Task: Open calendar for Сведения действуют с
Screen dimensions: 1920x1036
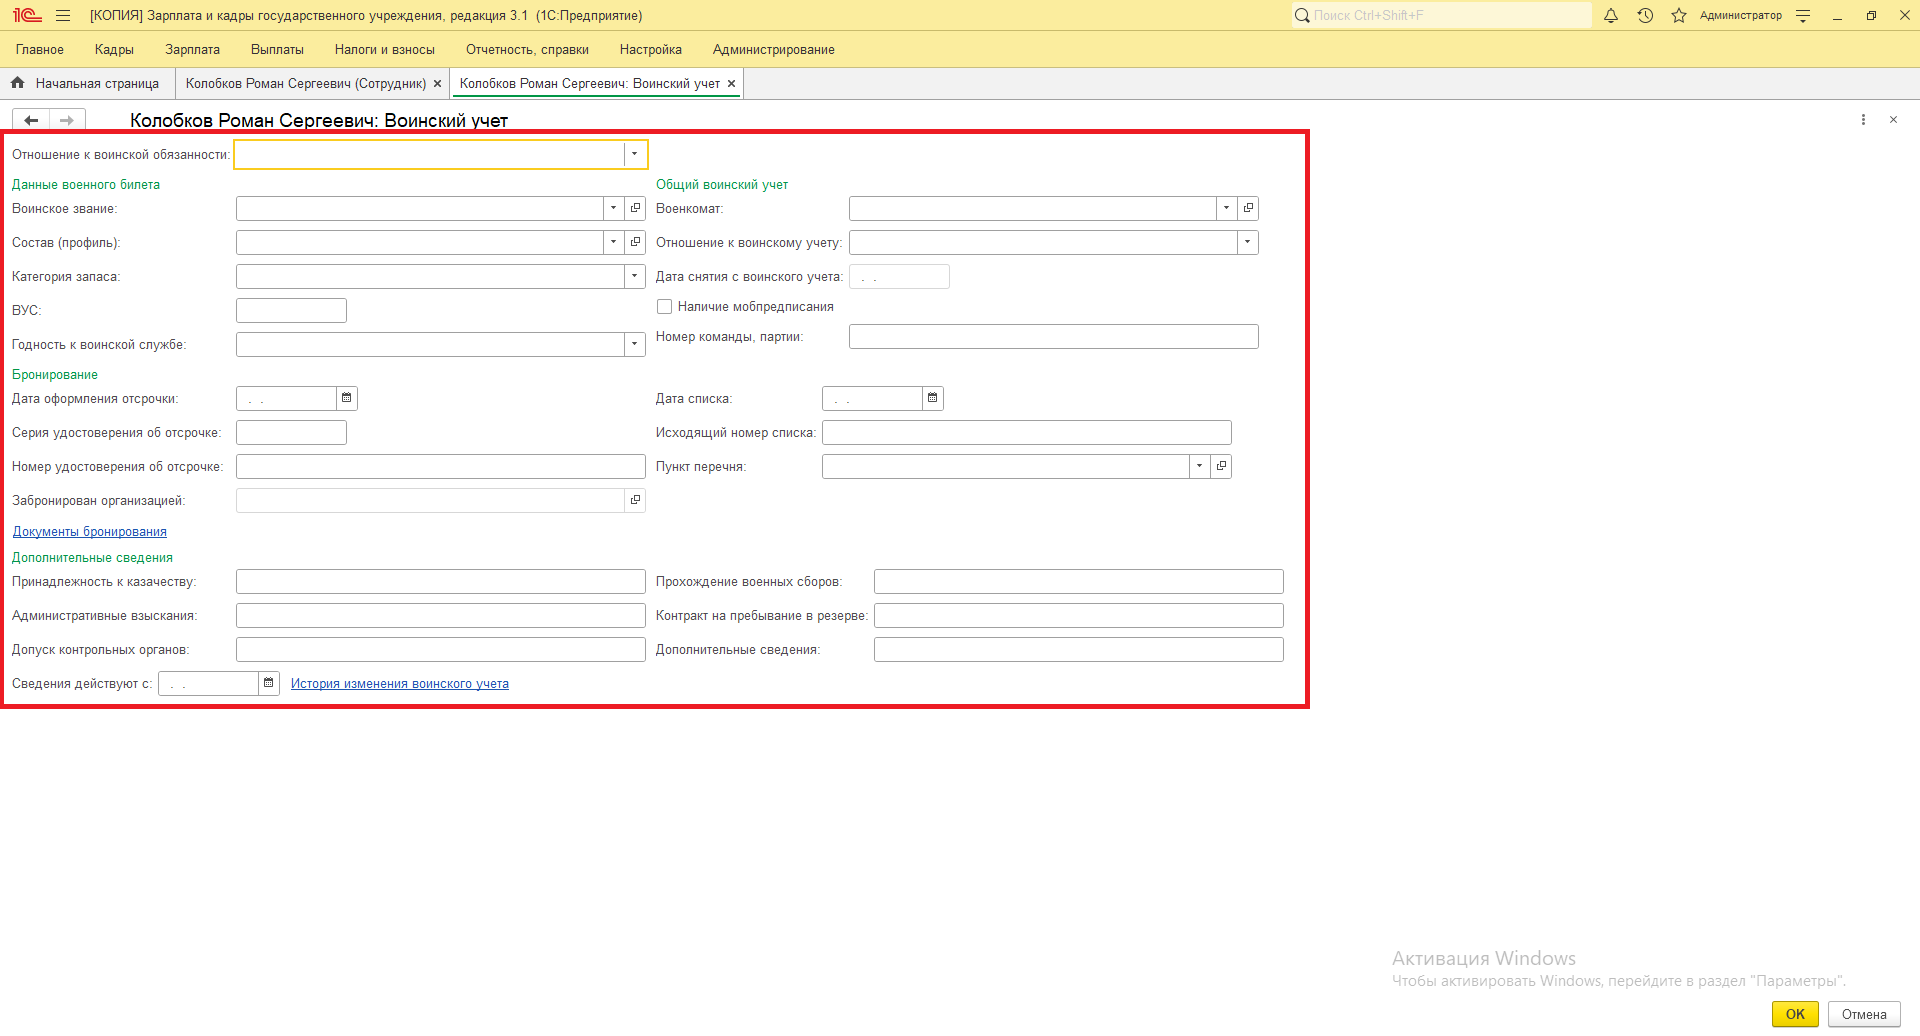Action: point(269,684)
